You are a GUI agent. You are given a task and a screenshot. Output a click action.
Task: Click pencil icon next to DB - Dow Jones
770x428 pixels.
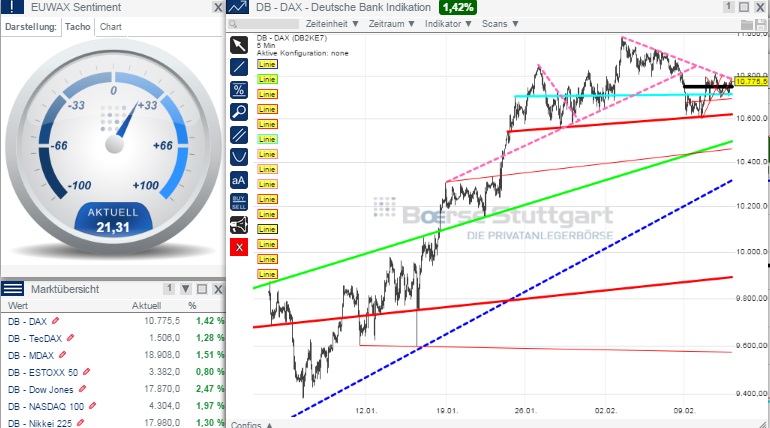pos(82,389)
